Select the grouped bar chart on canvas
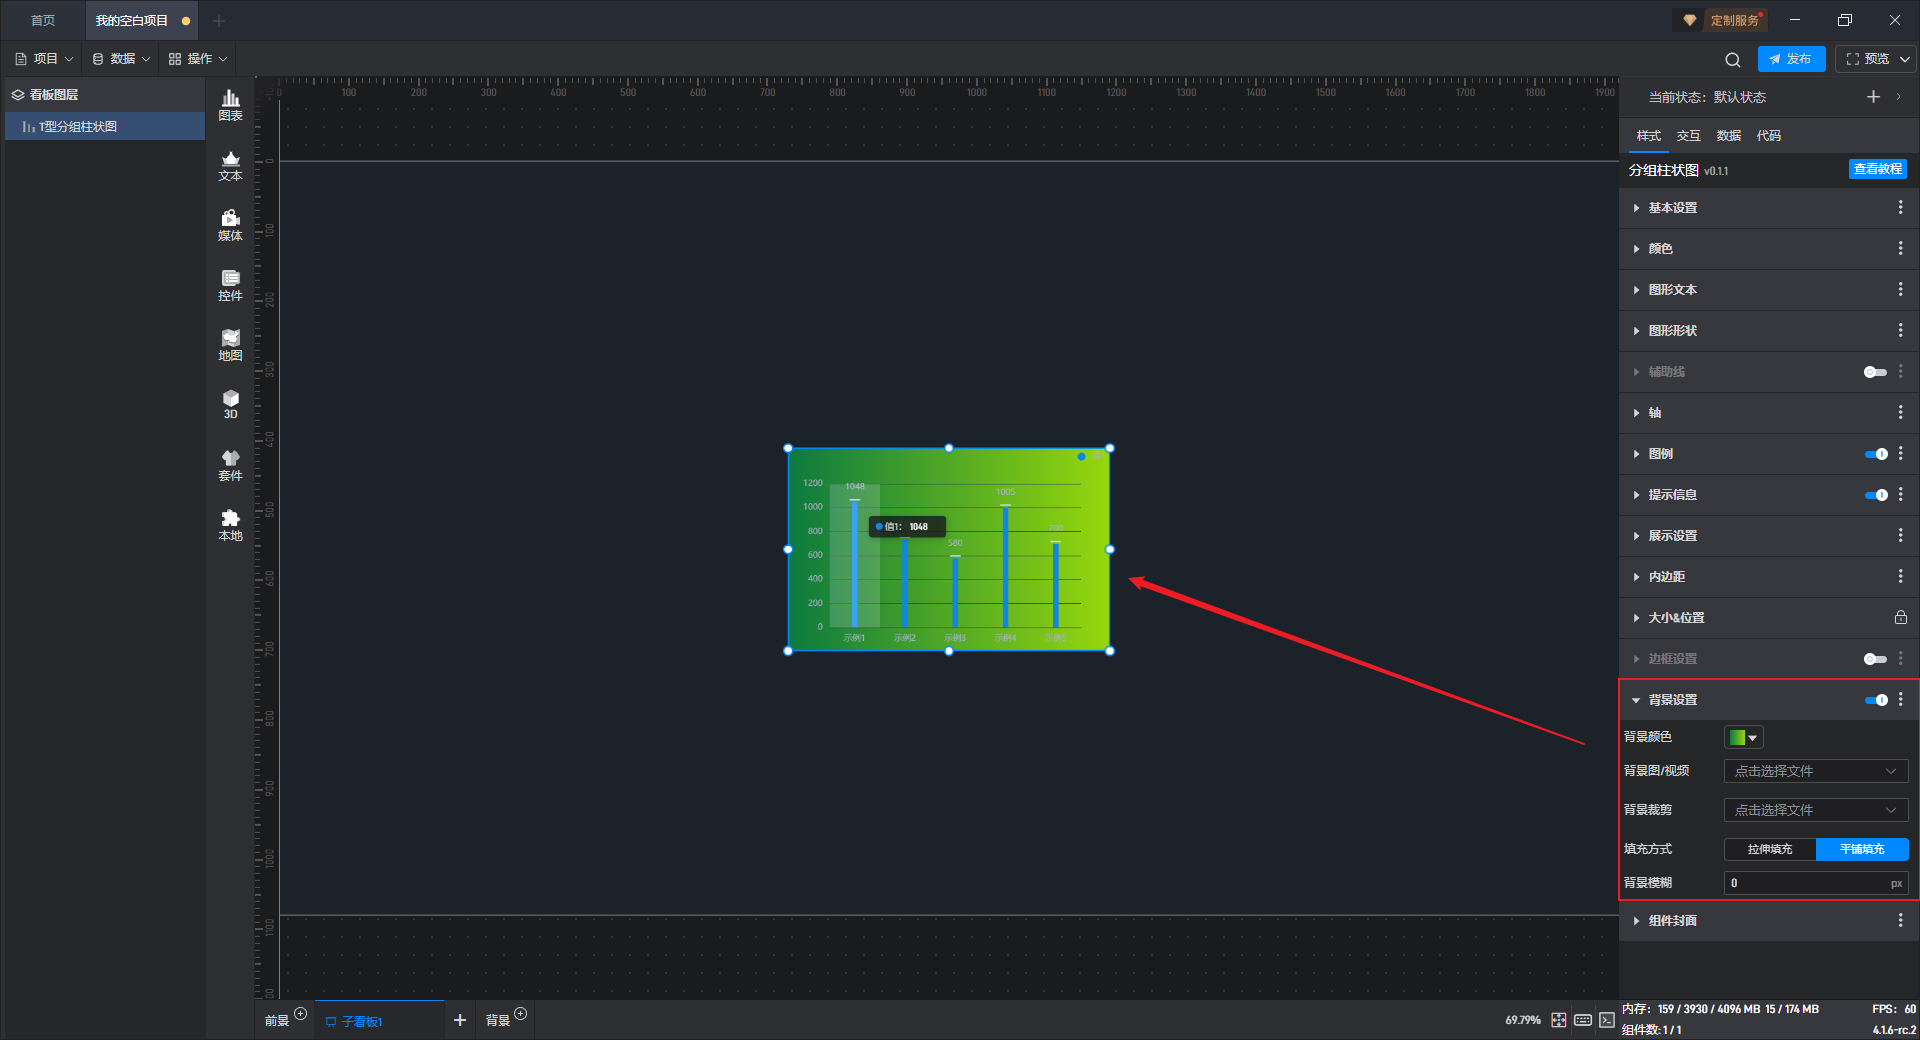The width and height of the screenshot is (1920, 1040). click(949, 550)
